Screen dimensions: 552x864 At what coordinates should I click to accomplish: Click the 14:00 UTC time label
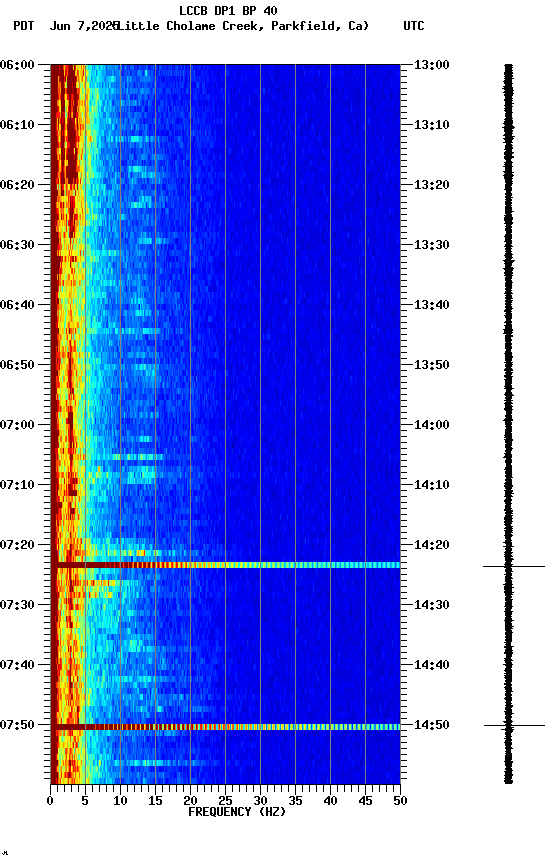coord(431,425)
